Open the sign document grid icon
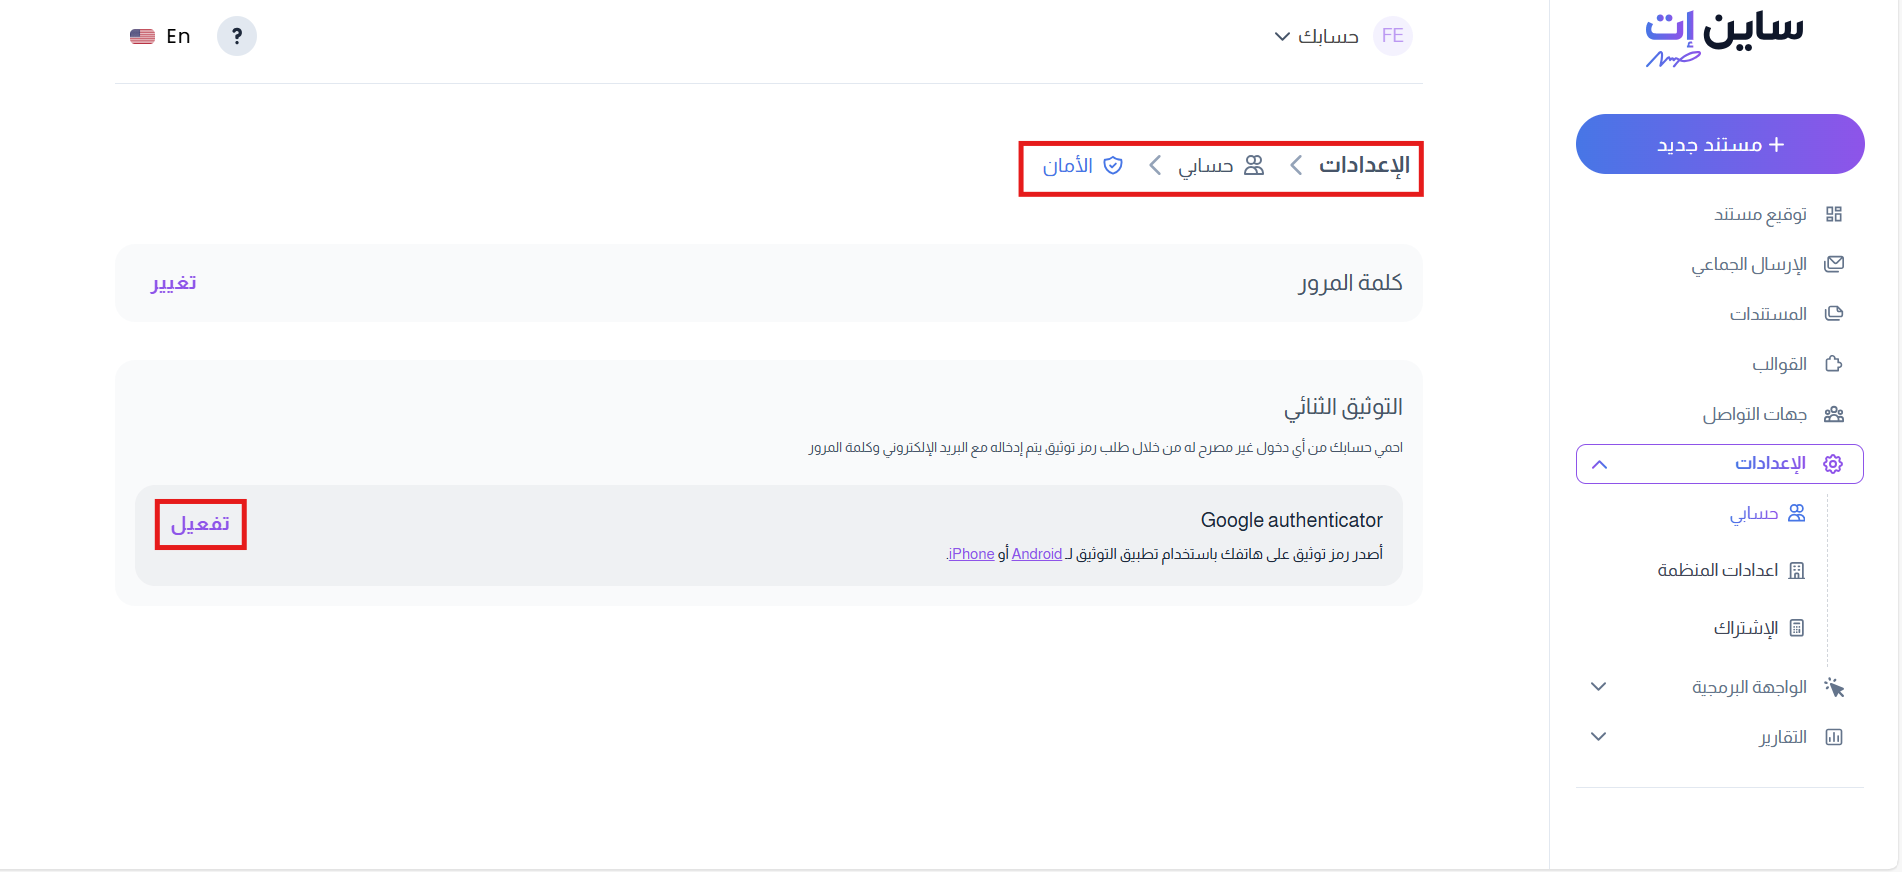The width and height of the screenshot is (1902, 872). 1833,214
